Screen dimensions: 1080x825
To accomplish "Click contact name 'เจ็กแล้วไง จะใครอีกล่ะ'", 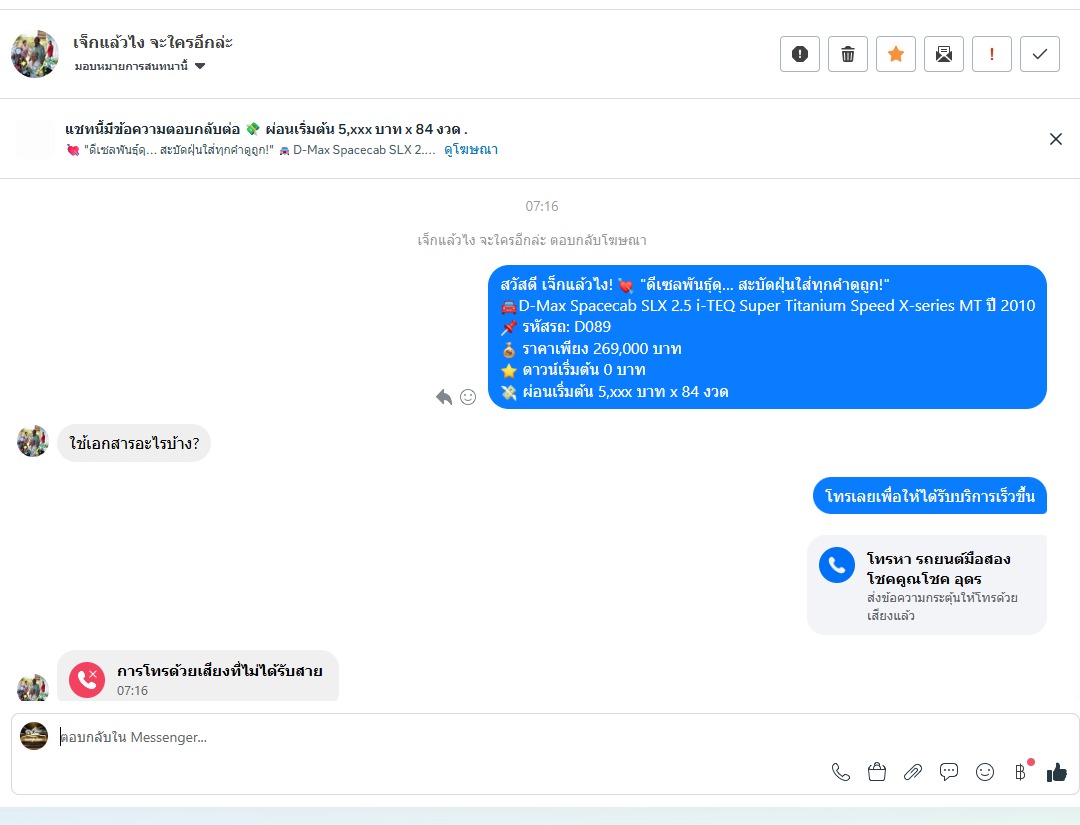I will [153, 42].
